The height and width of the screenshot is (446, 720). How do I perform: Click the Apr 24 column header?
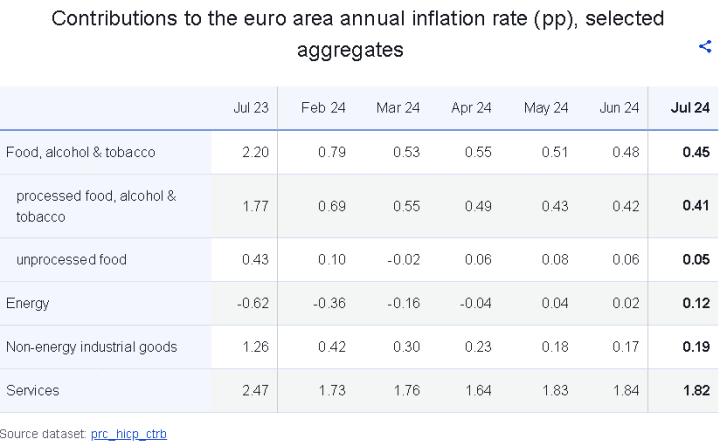(471, 108)
